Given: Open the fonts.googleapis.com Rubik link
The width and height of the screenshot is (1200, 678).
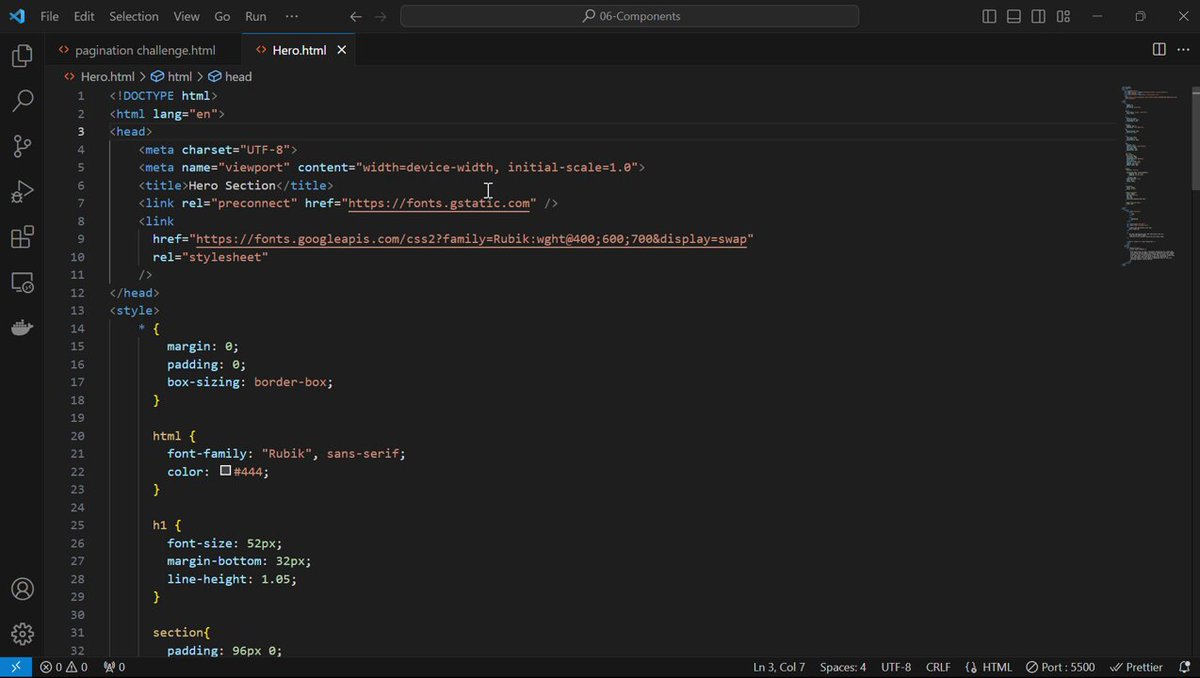Looking at the screenshot, I should click(472, 239).
